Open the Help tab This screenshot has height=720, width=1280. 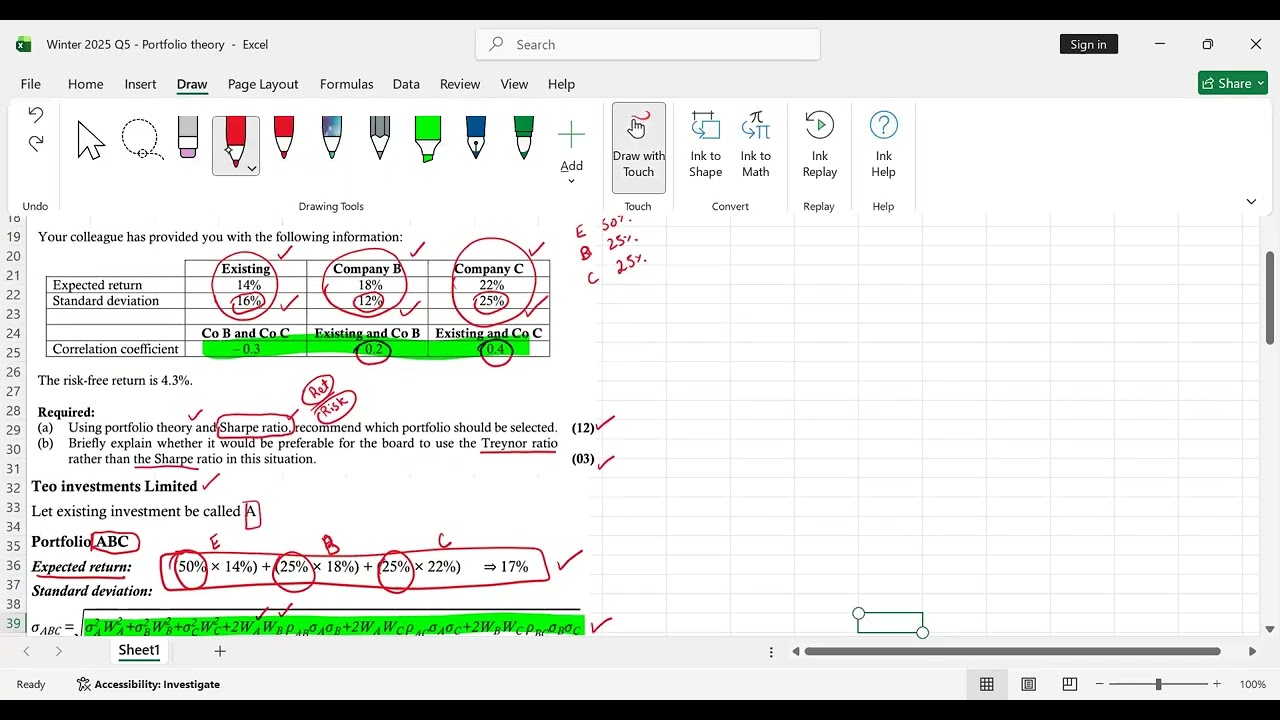pos(561,84)
